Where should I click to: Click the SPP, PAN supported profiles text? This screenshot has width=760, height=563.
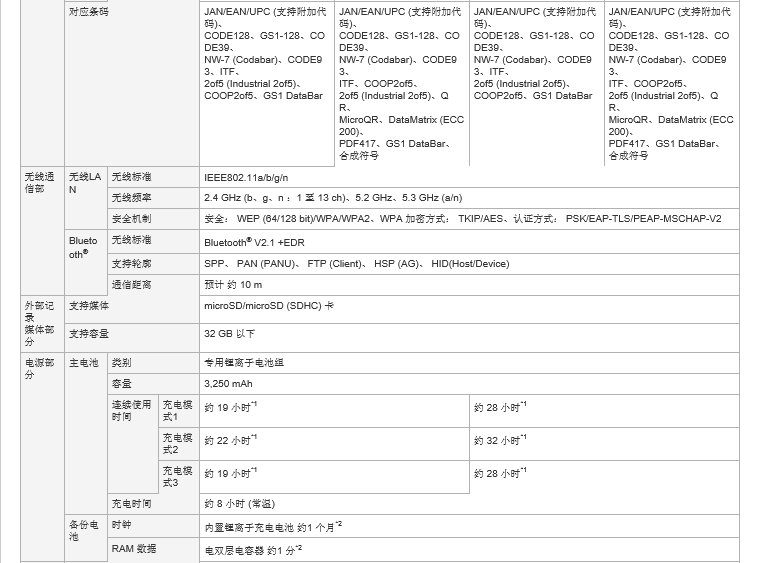(x=356, y=263)
